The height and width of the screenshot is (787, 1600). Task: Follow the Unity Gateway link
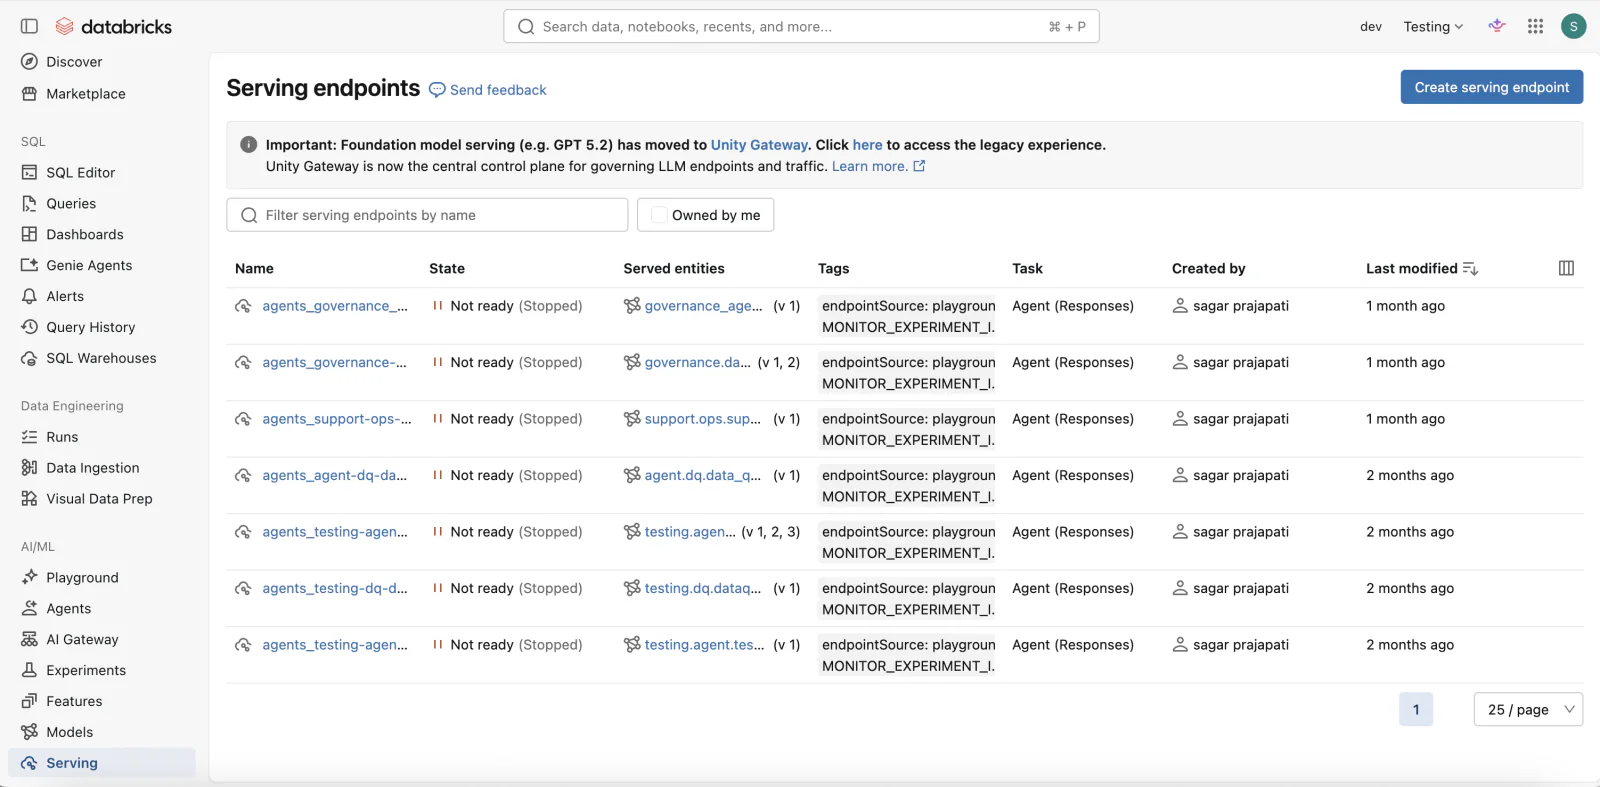[759, 145]
